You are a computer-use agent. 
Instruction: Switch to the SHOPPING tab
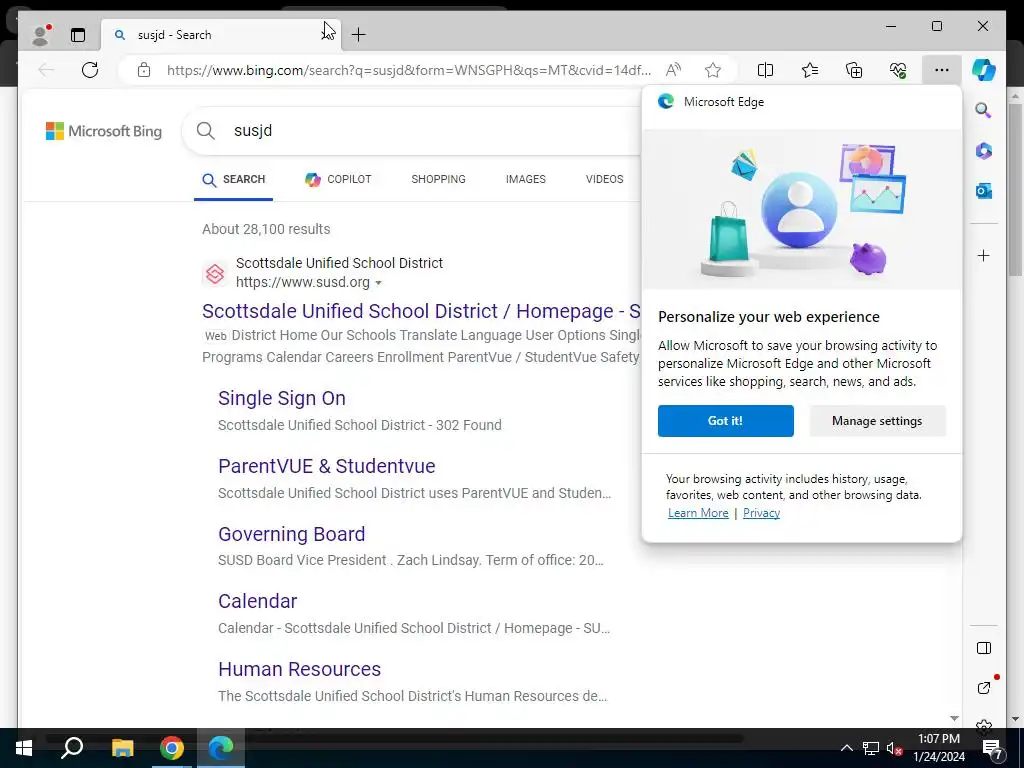(438, 180)
